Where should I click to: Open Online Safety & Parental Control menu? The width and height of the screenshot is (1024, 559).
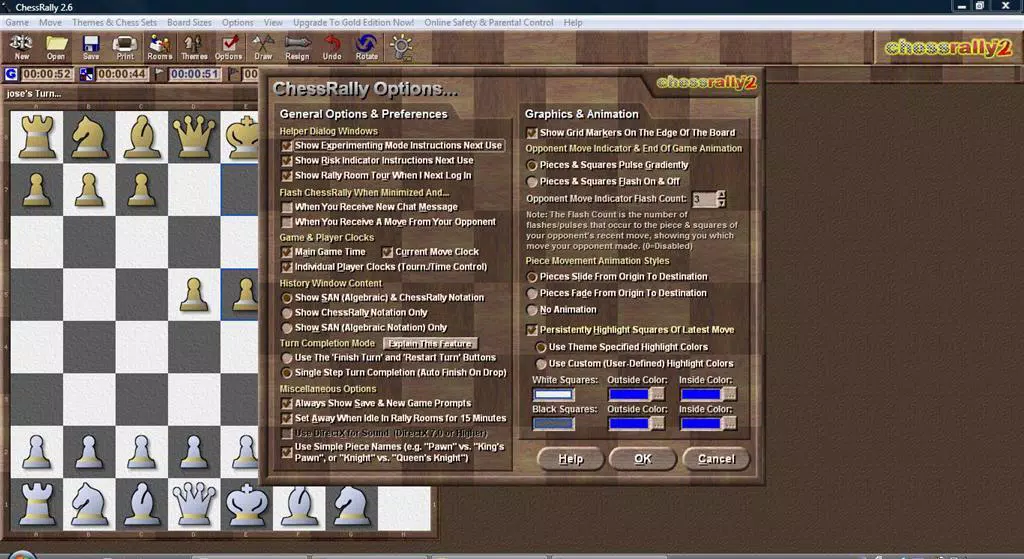(x=488, y=22)
